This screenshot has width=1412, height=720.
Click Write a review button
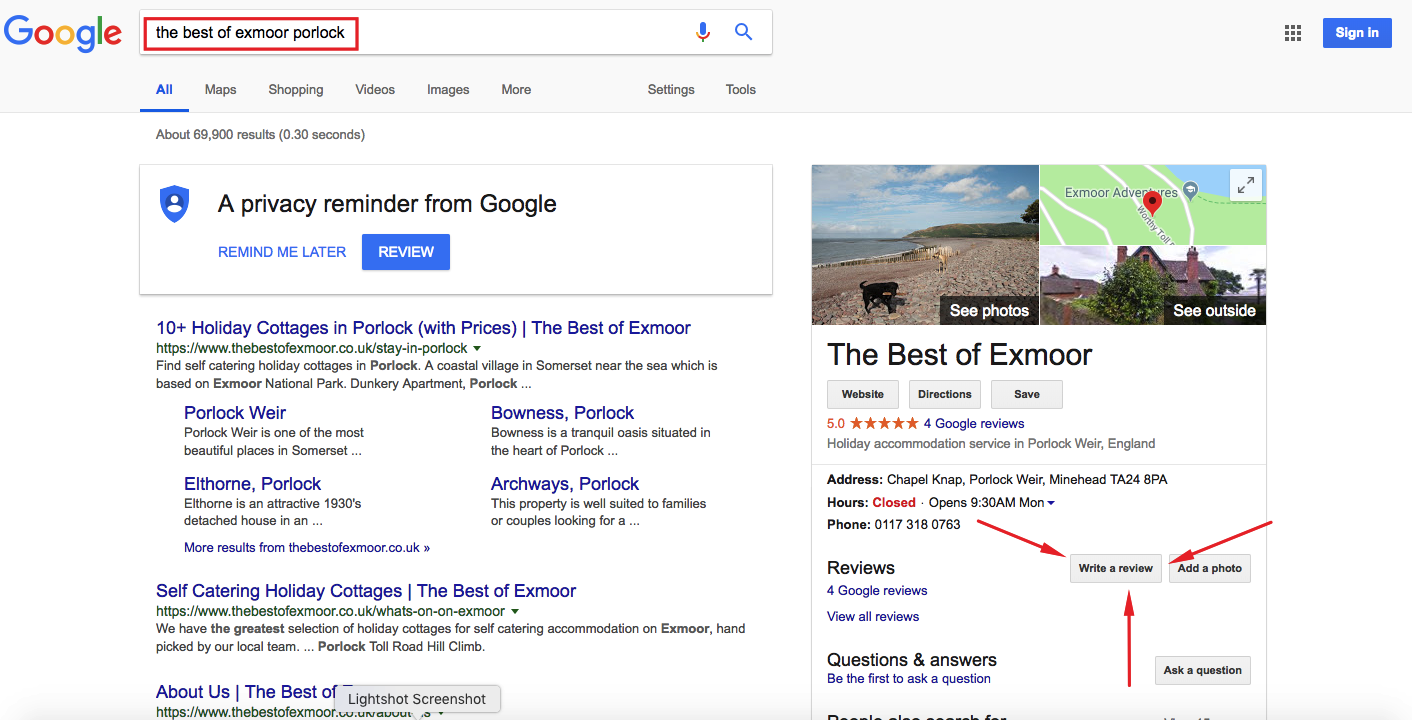[1116, 568]
